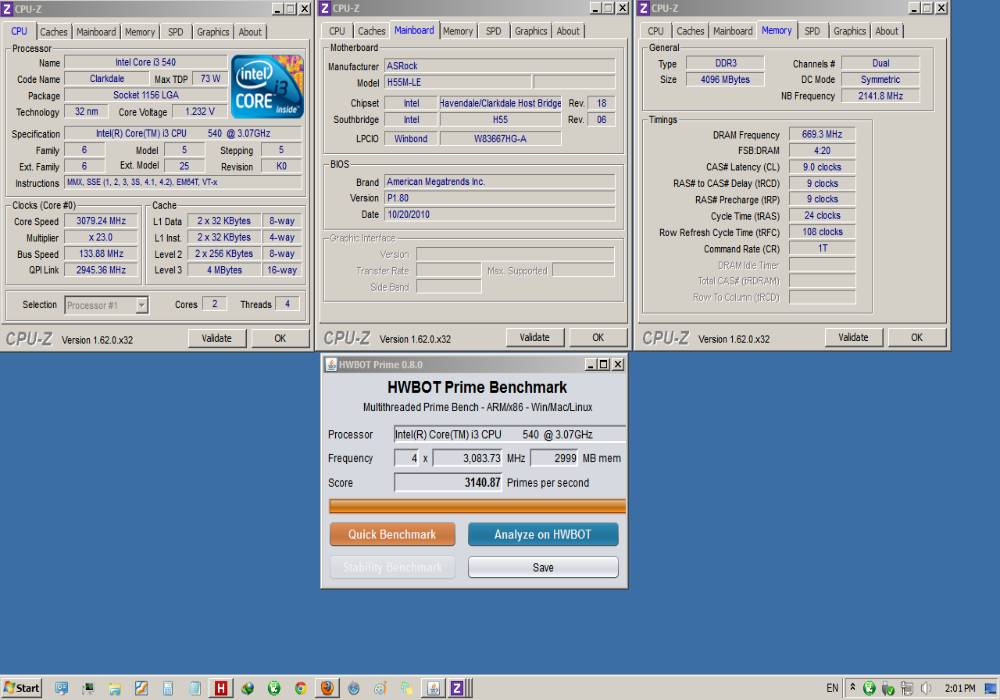Open Caches tab in middle CPU-Z window
Image resolution: width=1000 pixels, height=700 pixels.
point(371,31)
